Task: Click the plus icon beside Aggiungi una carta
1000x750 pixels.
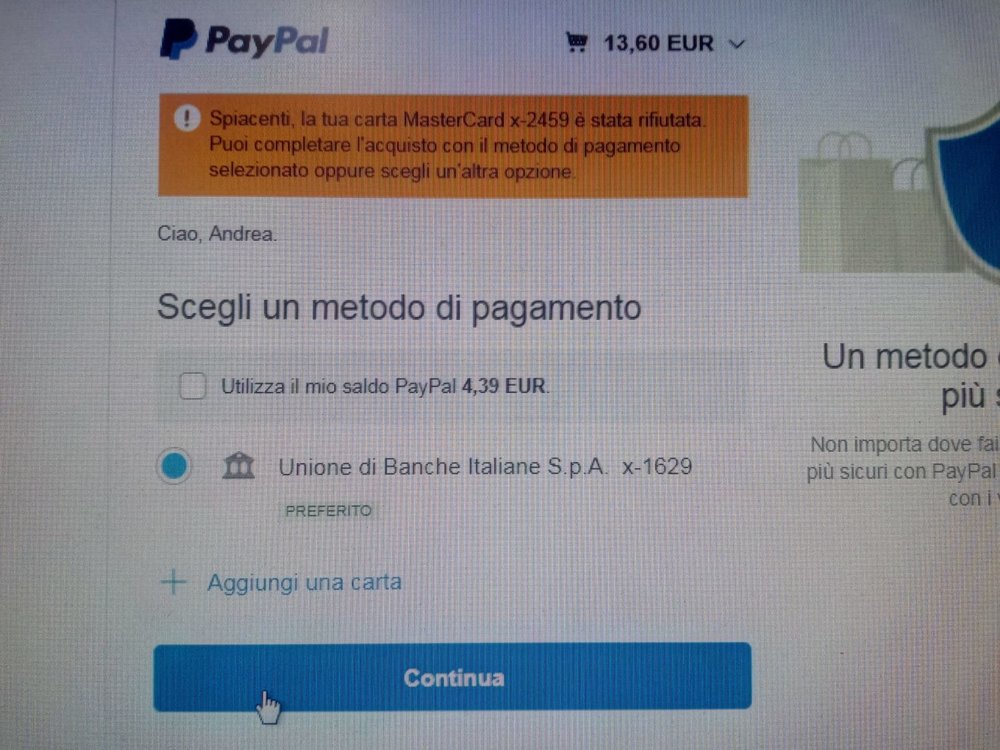Action: click(173, 582)
